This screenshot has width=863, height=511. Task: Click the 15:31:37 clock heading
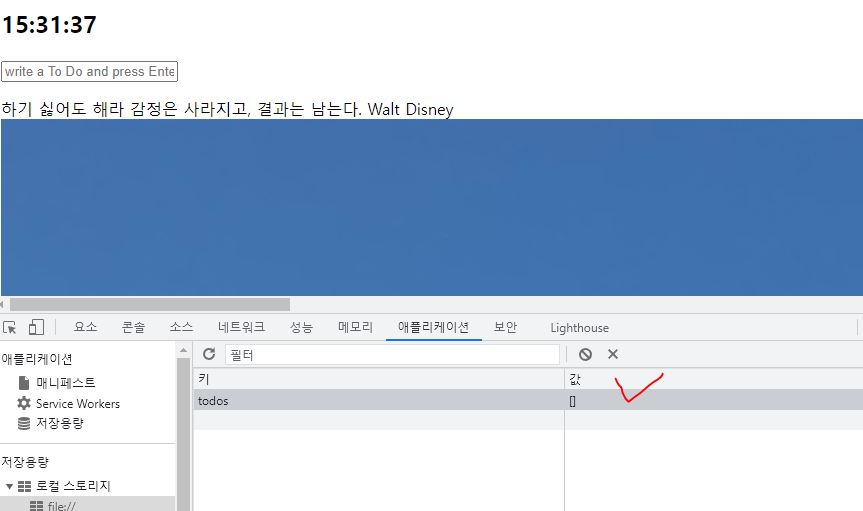click(x=50, y=25)
